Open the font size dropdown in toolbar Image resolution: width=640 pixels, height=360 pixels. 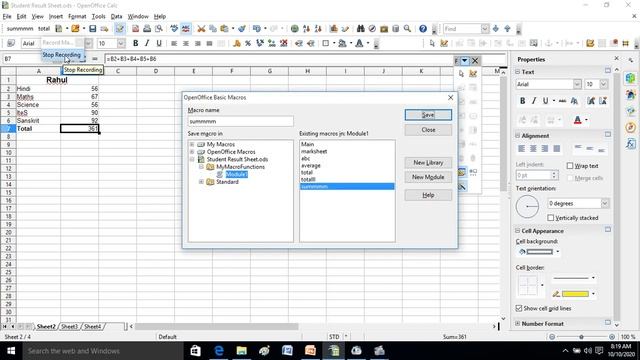tap(121, 43)
